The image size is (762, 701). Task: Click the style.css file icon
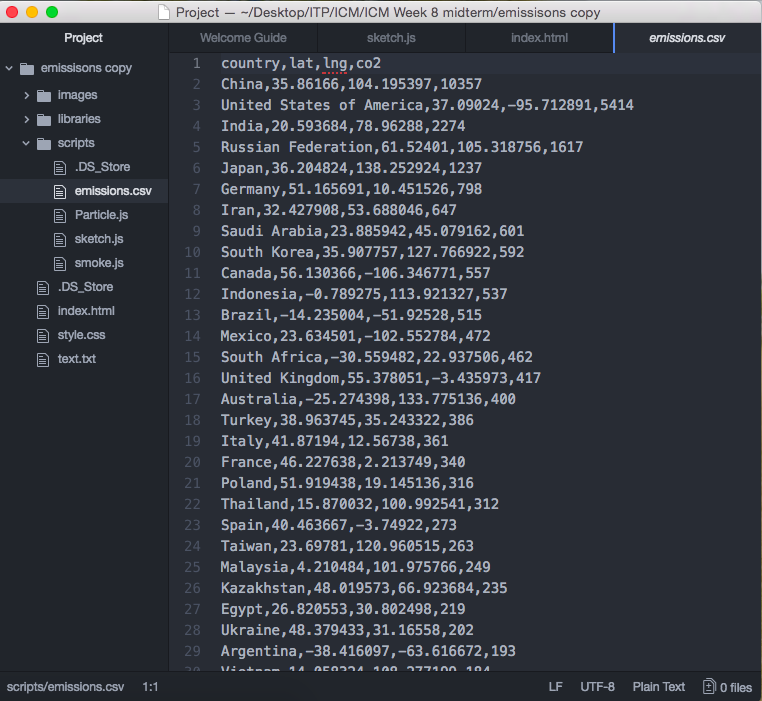pyautogui.click(x=43, y=335)
